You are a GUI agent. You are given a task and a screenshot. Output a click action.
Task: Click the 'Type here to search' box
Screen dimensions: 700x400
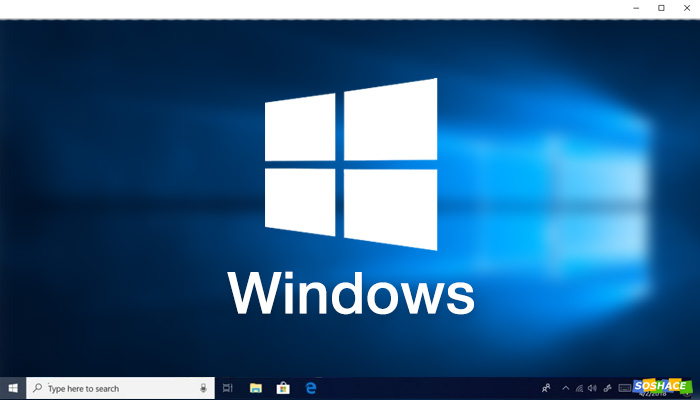(x=121, y=388)
